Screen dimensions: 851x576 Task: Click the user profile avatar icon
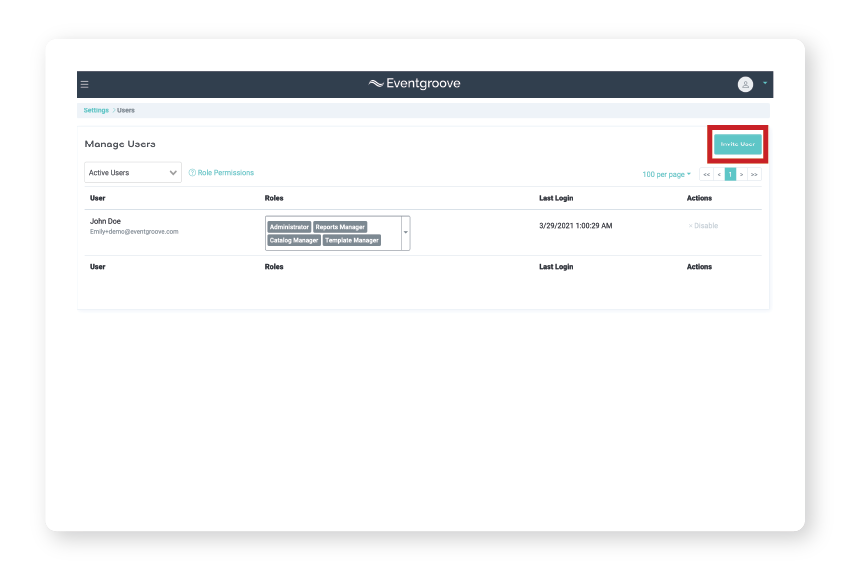coord(745,85)
